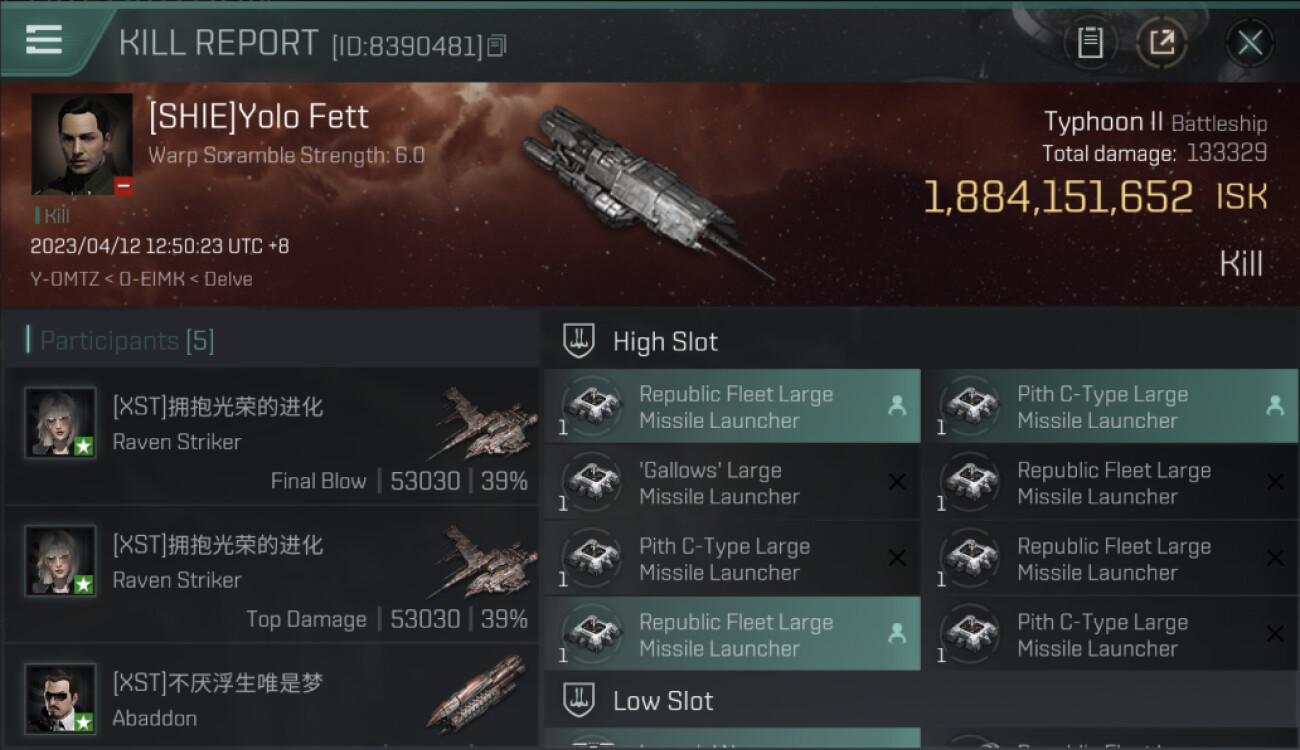
Task: Click the High Slot shield icon
Action: click(x=580, y=341)
